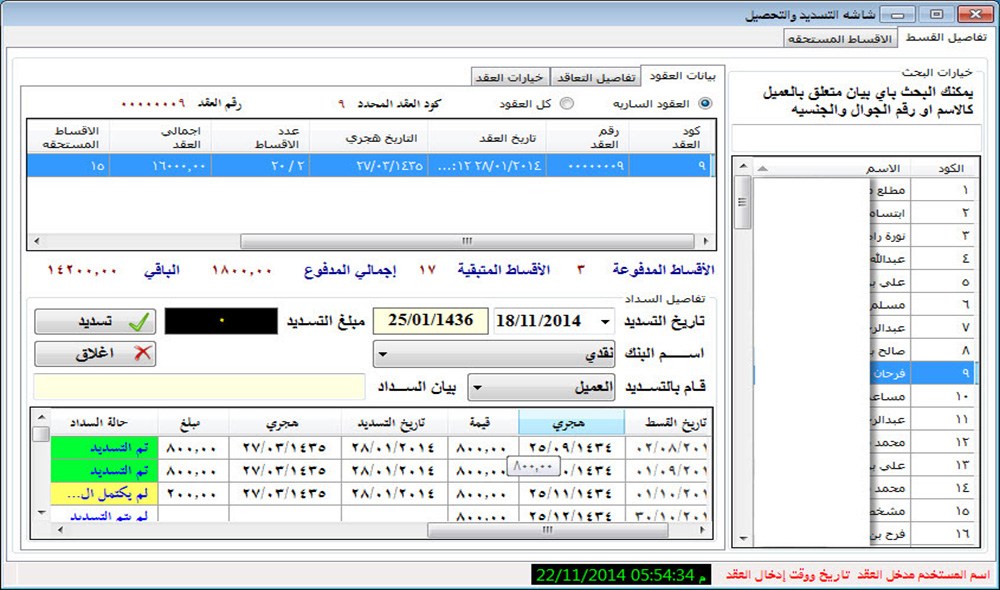Select the العقود الساريه radio button
1000x590 pixels.
point(706,104)
